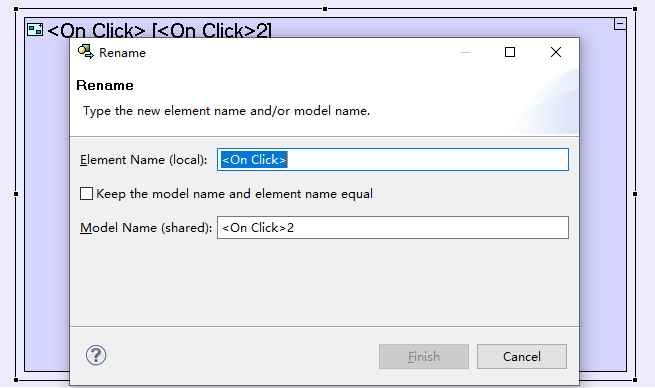This screenshot has height=388, width=655.
Task: Click the Finish button
Action: point(424,357)
